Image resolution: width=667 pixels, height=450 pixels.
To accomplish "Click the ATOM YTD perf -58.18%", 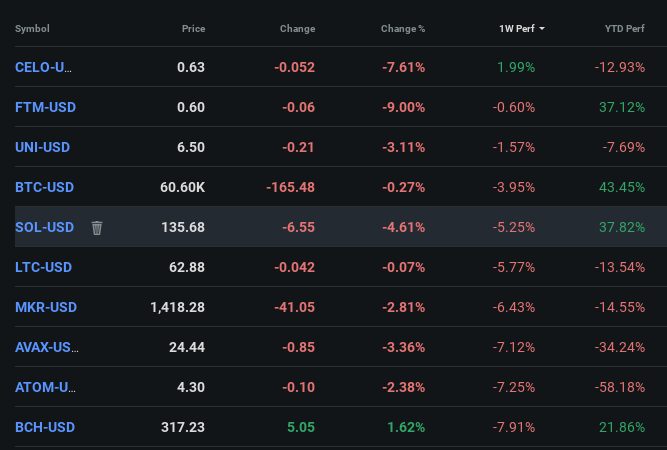I will pyautogui.click(x=620, y=387).
